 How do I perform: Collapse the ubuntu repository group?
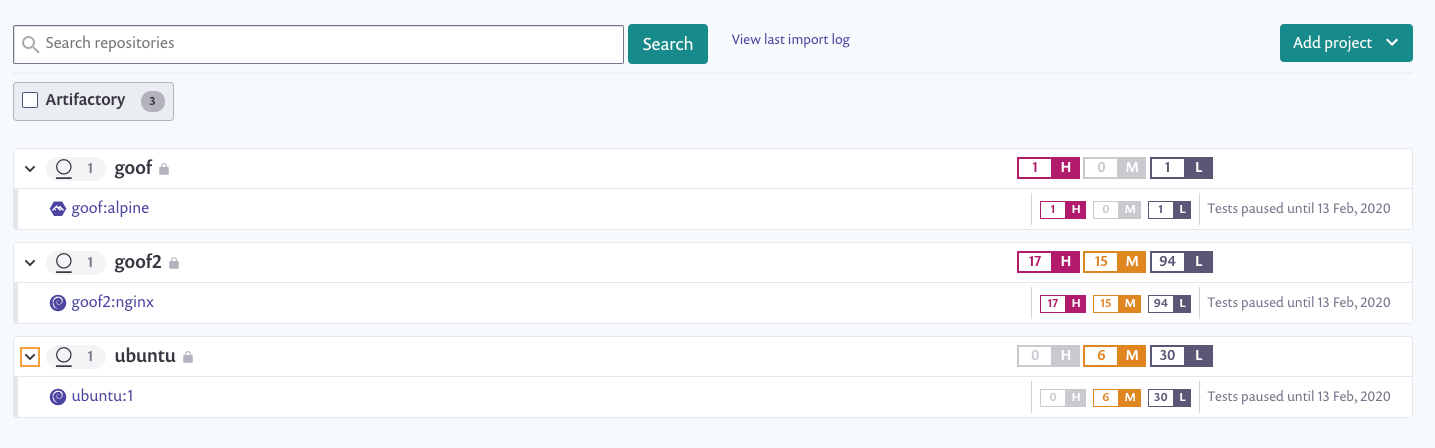tap(30, 357)
